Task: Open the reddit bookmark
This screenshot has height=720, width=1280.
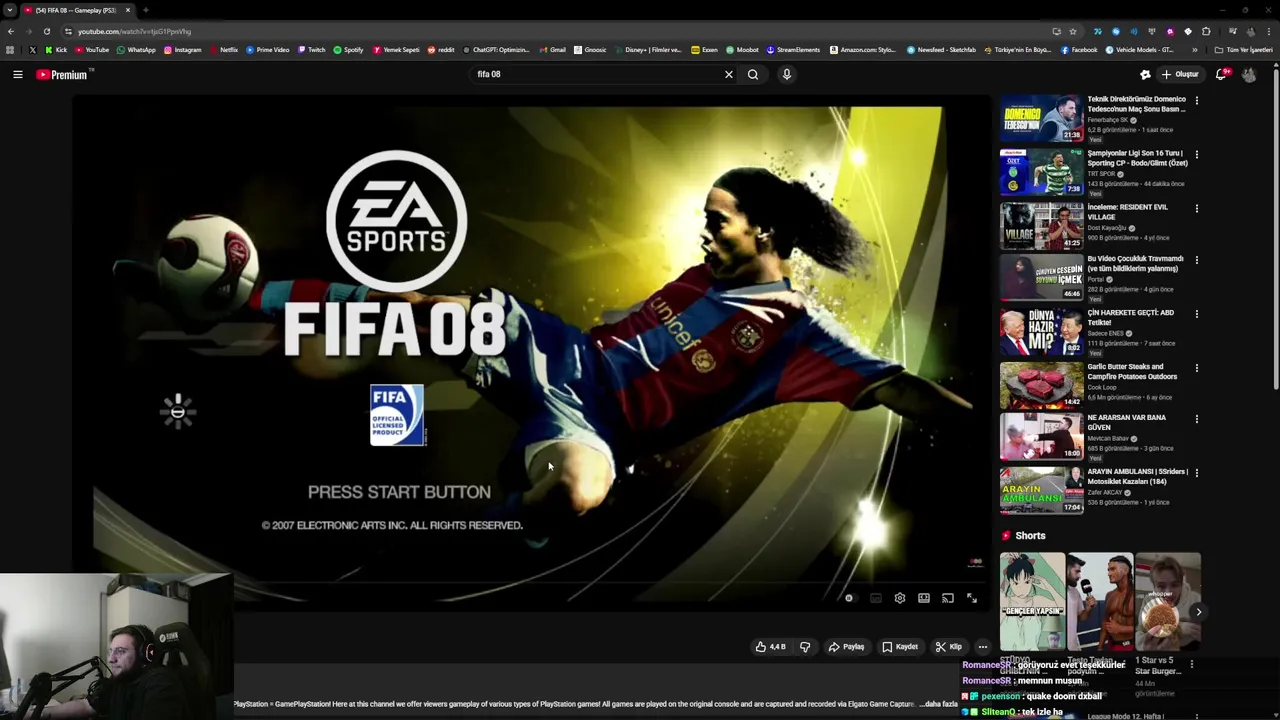Action: point(440,49)
